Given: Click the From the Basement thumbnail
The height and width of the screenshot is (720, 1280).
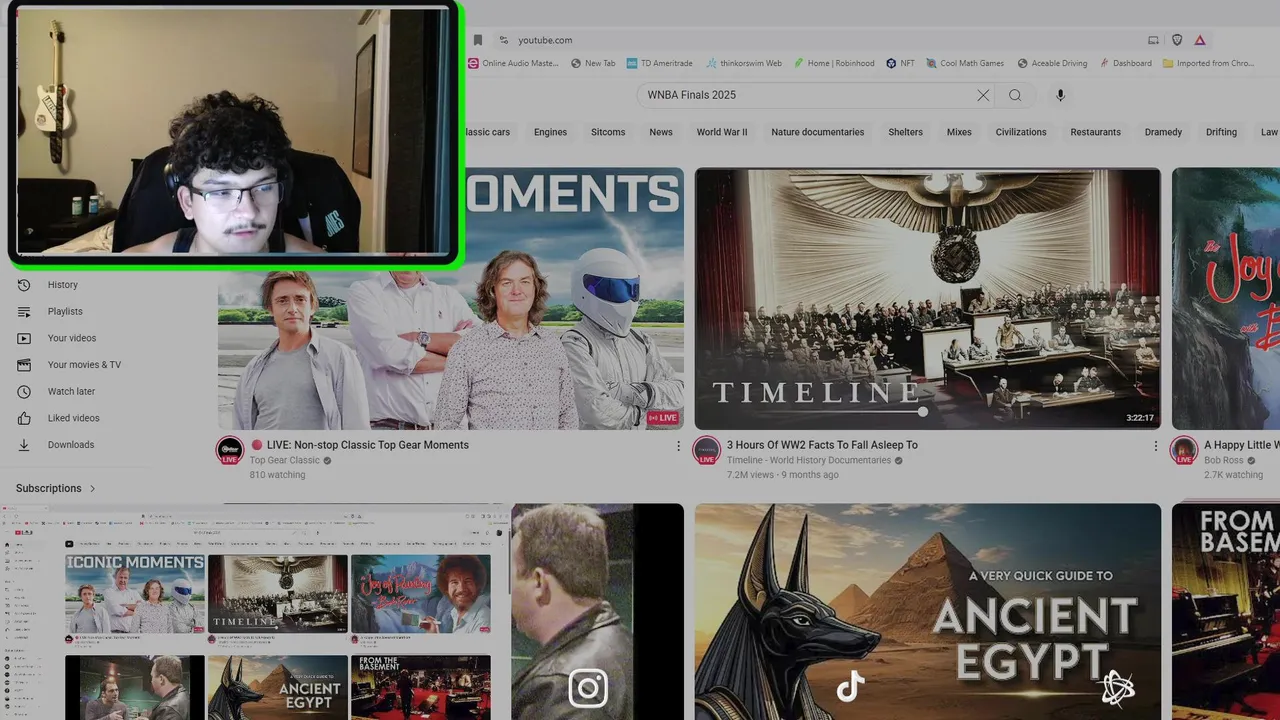Looking at the screenshot, I should (1226, 611).
